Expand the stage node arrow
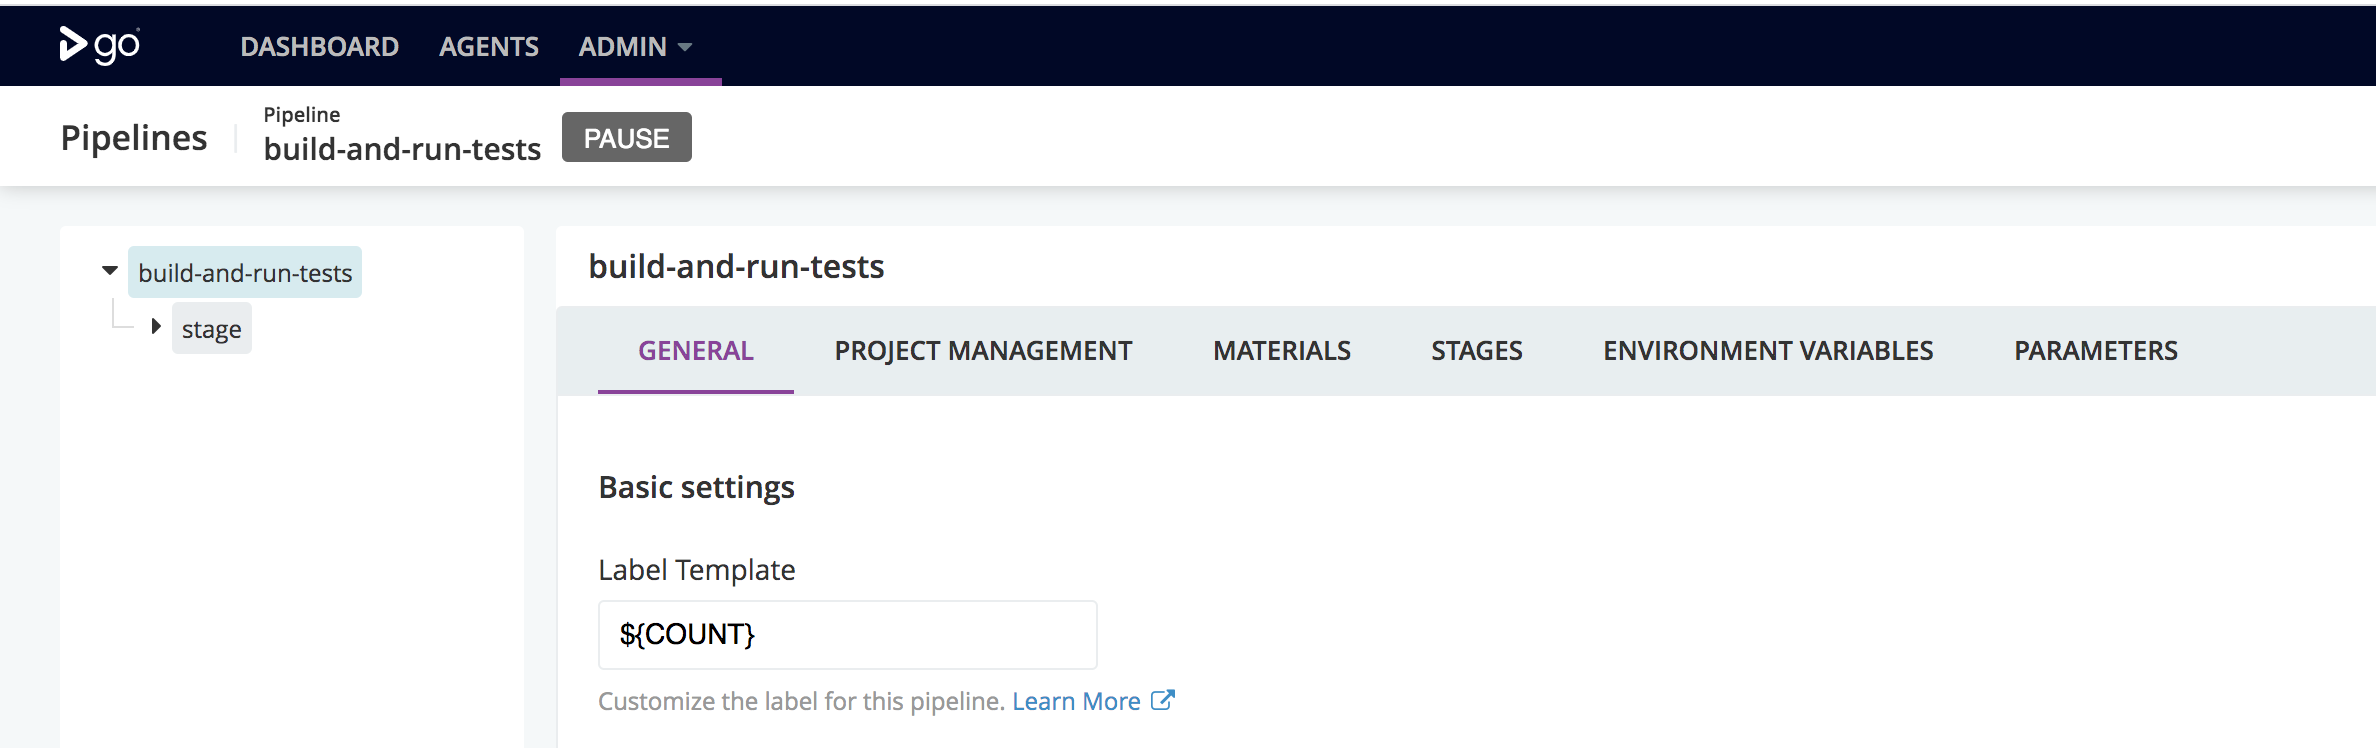 [156, 327]
